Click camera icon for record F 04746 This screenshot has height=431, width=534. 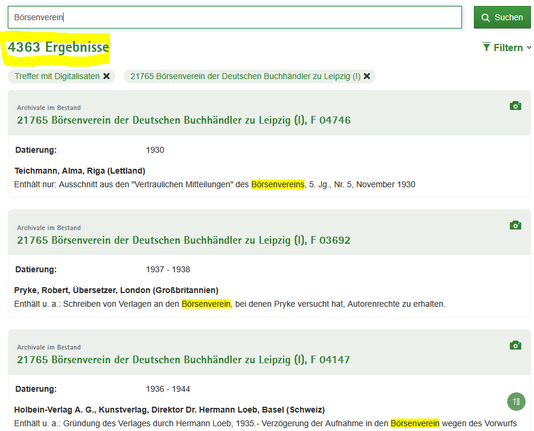515,106
